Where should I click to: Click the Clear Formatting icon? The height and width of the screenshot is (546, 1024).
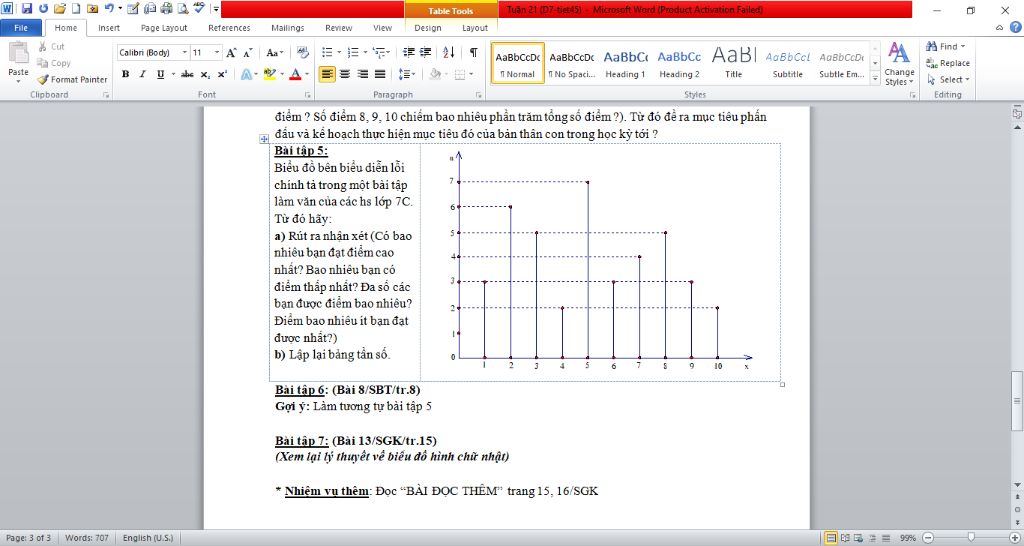click(302, 52)
